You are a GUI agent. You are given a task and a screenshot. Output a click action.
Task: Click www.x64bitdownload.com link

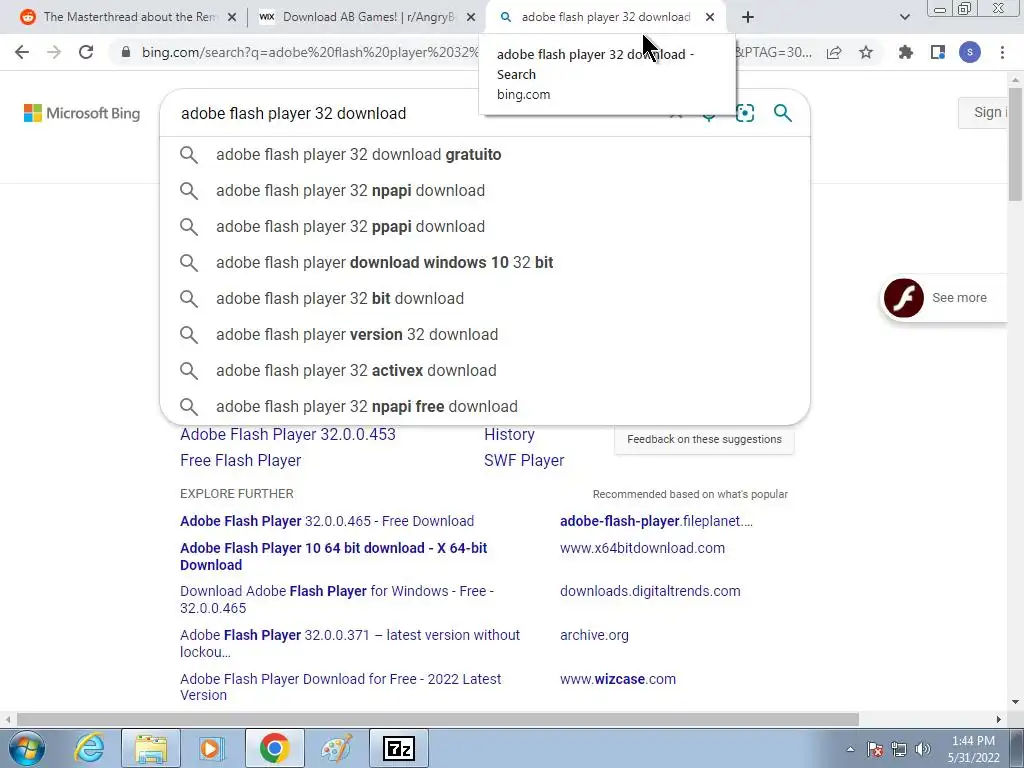click(x=643, y=548)
